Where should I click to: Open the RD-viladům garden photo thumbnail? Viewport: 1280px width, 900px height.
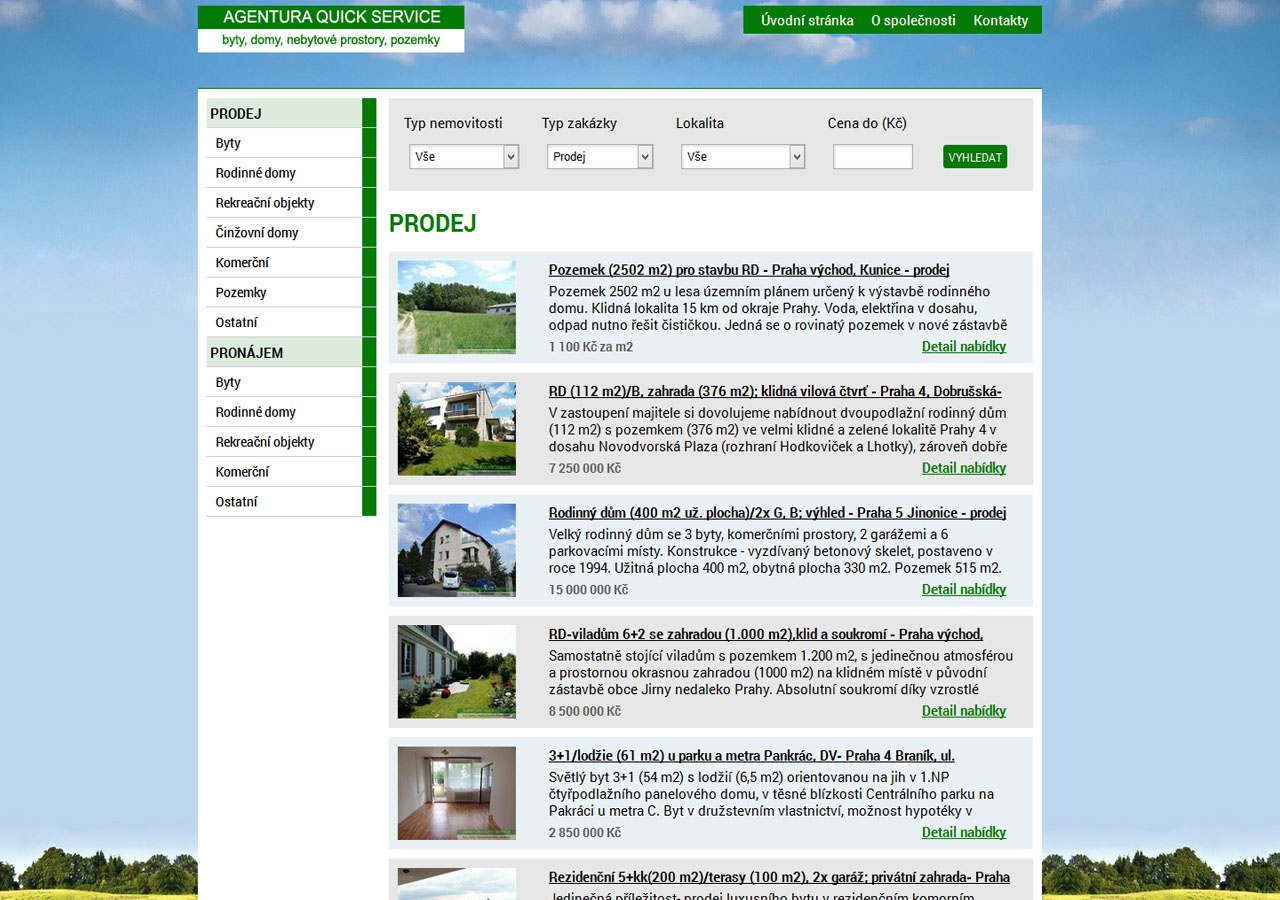tap(457, 671)
